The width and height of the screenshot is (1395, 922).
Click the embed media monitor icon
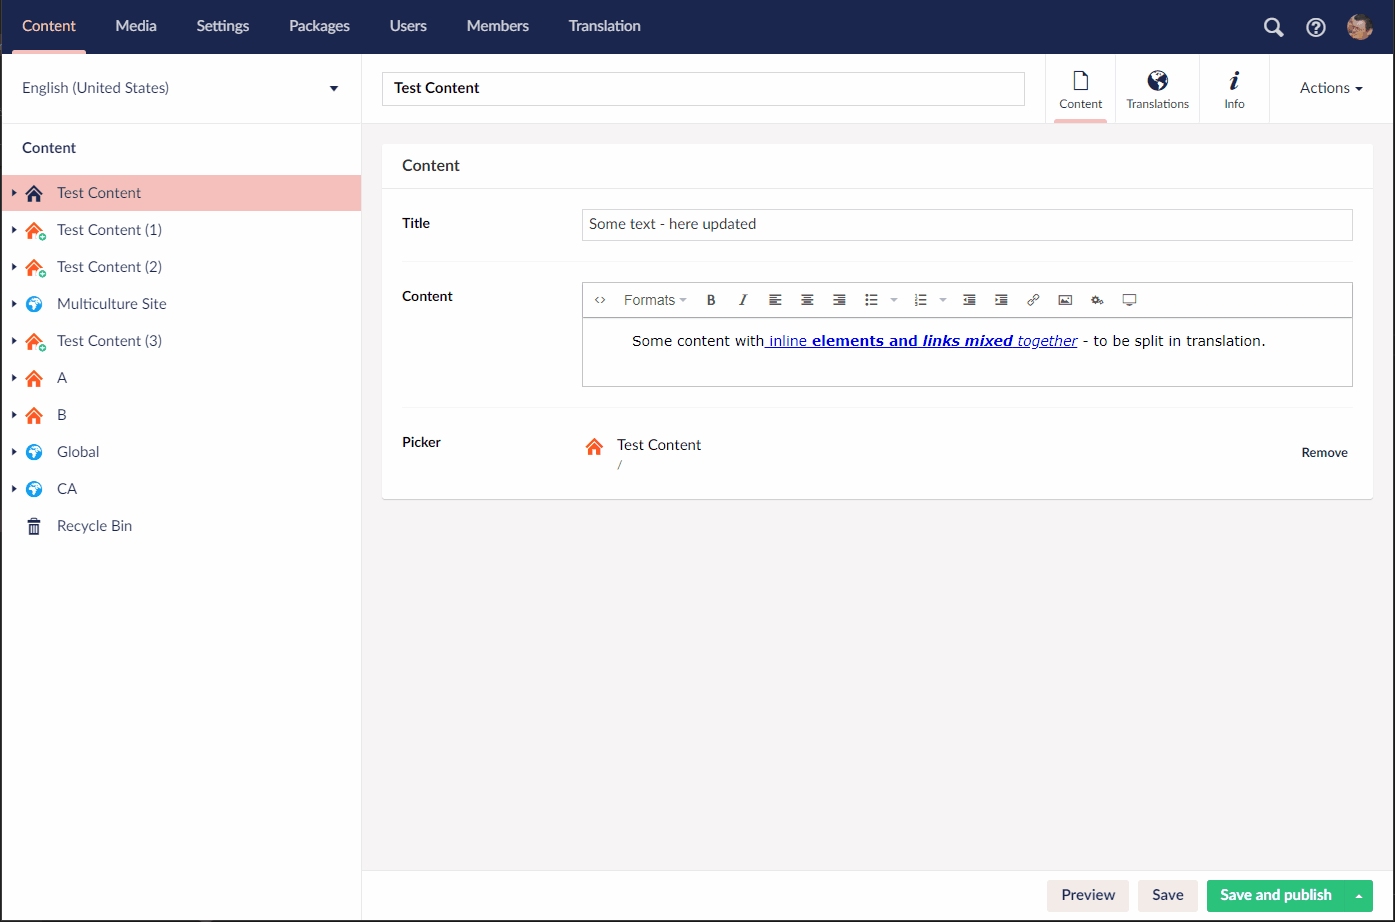[1129, 300]
